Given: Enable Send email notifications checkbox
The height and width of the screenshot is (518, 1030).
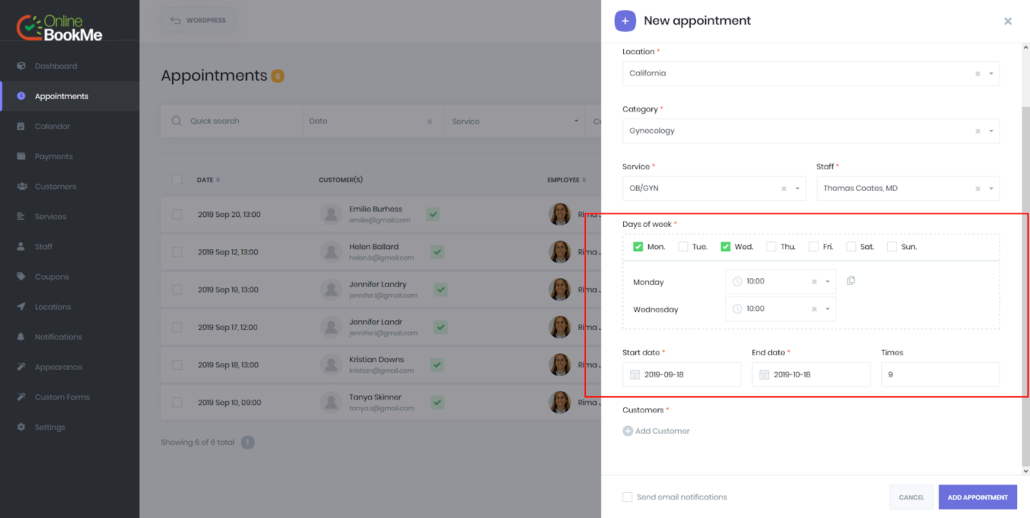Looking at the screenshot, I should (x=627, y=497).
